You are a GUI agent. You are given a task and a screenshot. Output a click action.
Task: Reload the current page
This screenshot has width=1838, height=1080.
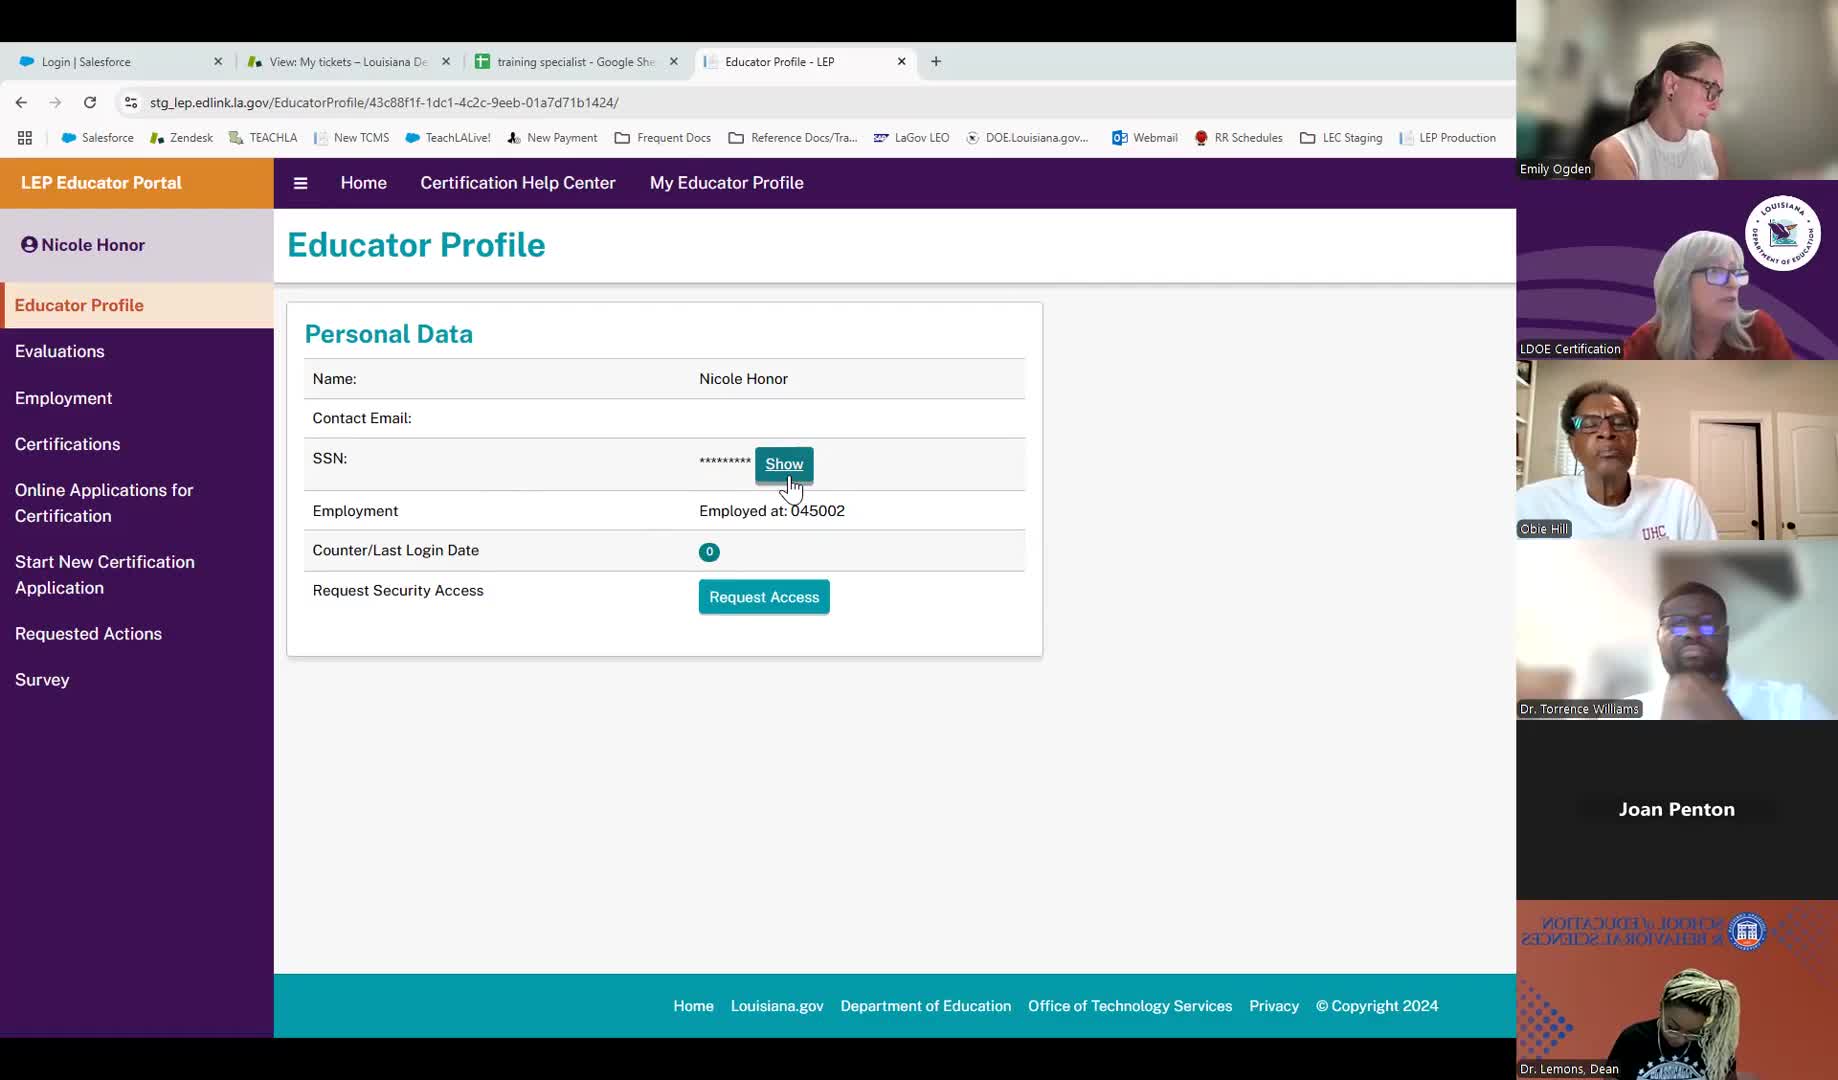pyautogui.click(x=90, y=102)
